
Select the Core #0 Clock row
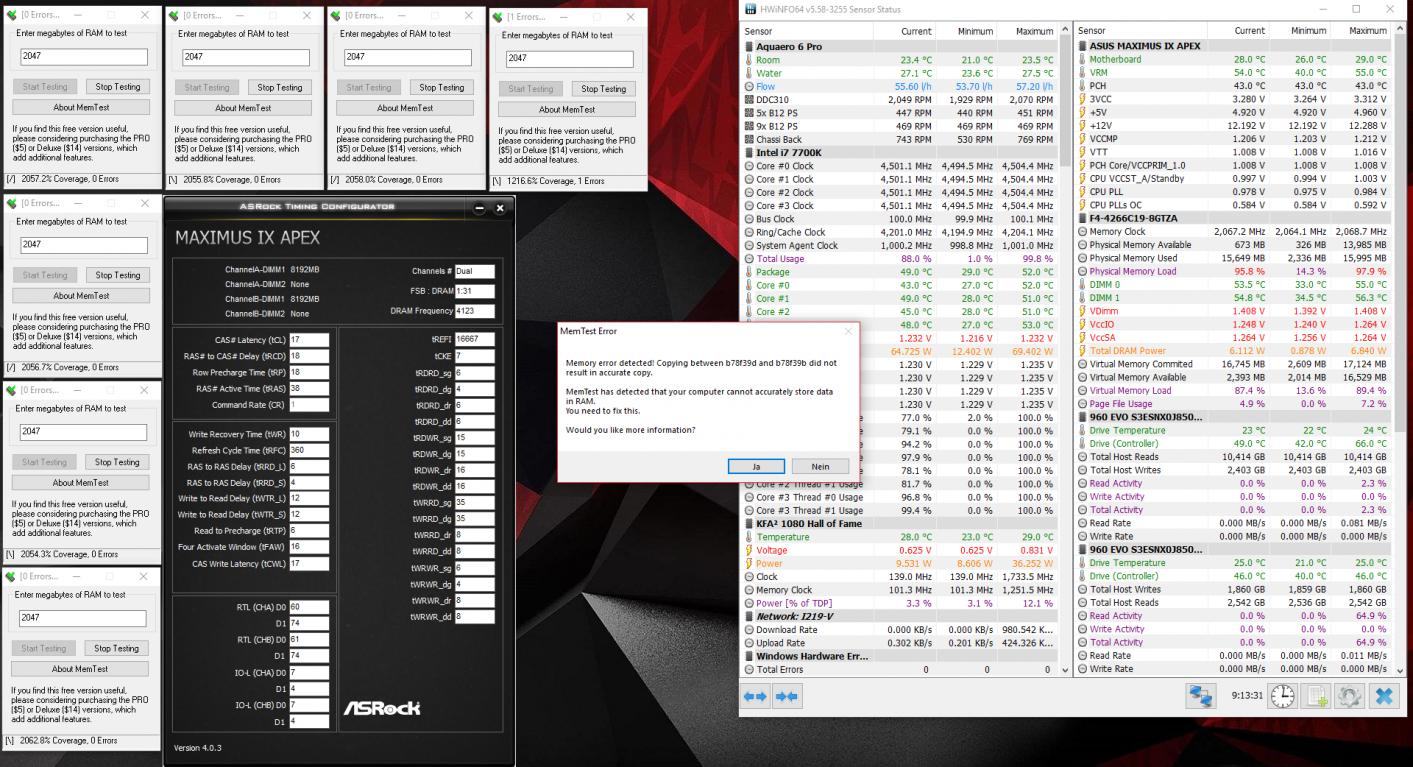coord(900,166)
